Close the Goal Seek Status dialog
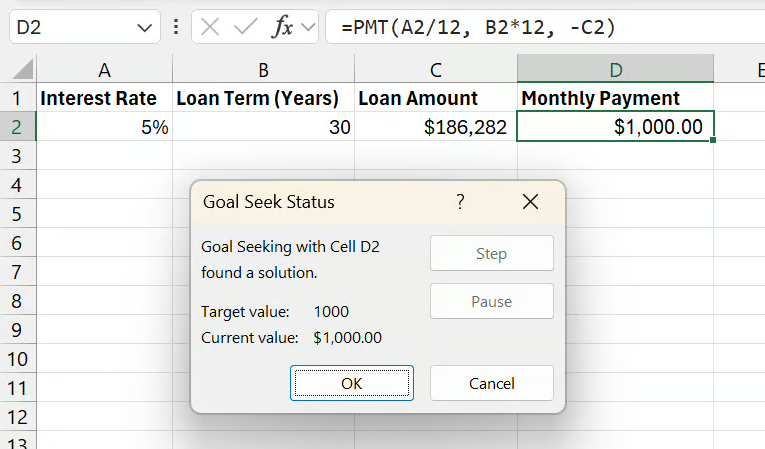This screenshot has height=449, width=765. (531, 202)
